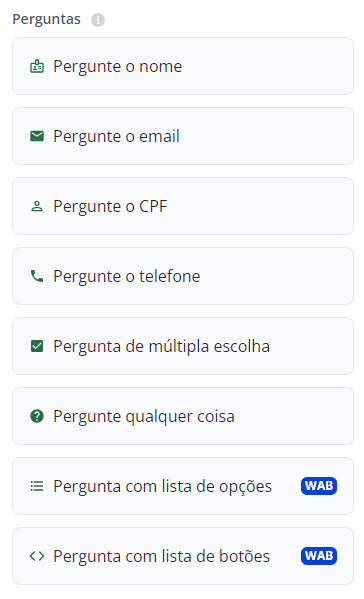364x599 pixels.
Task: Click the checkbox icon for múltipla escolha
Action: click(37, 346)
